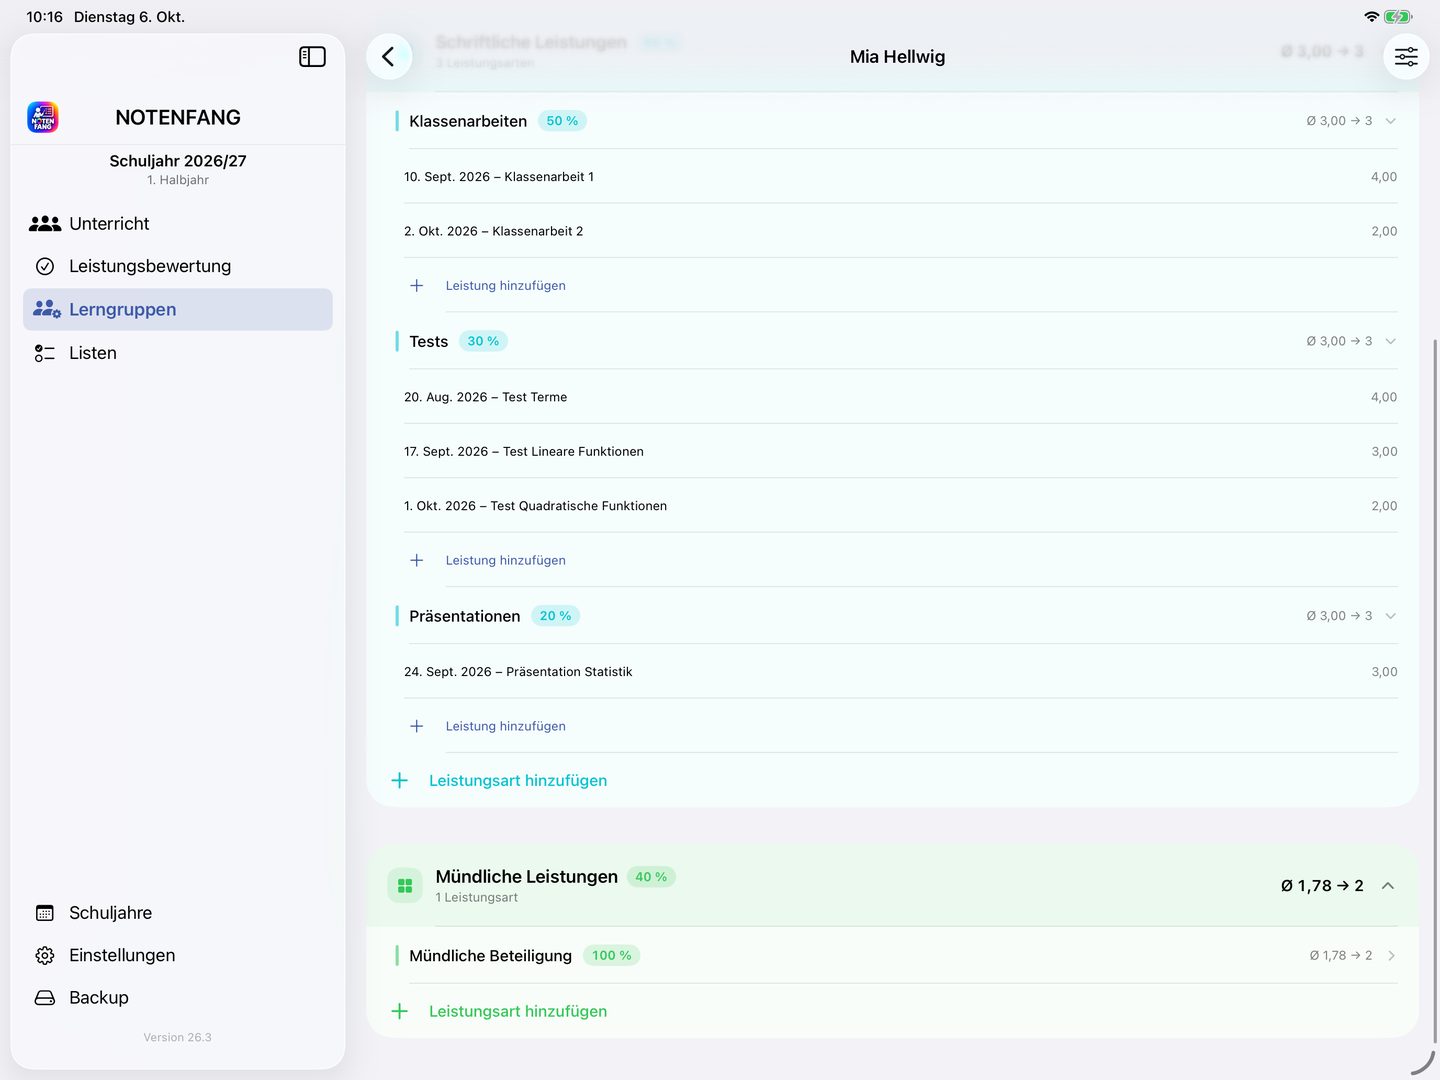Click the battery status icon
This screenshot has width=1440, height=1080.
coord(1398,17)
